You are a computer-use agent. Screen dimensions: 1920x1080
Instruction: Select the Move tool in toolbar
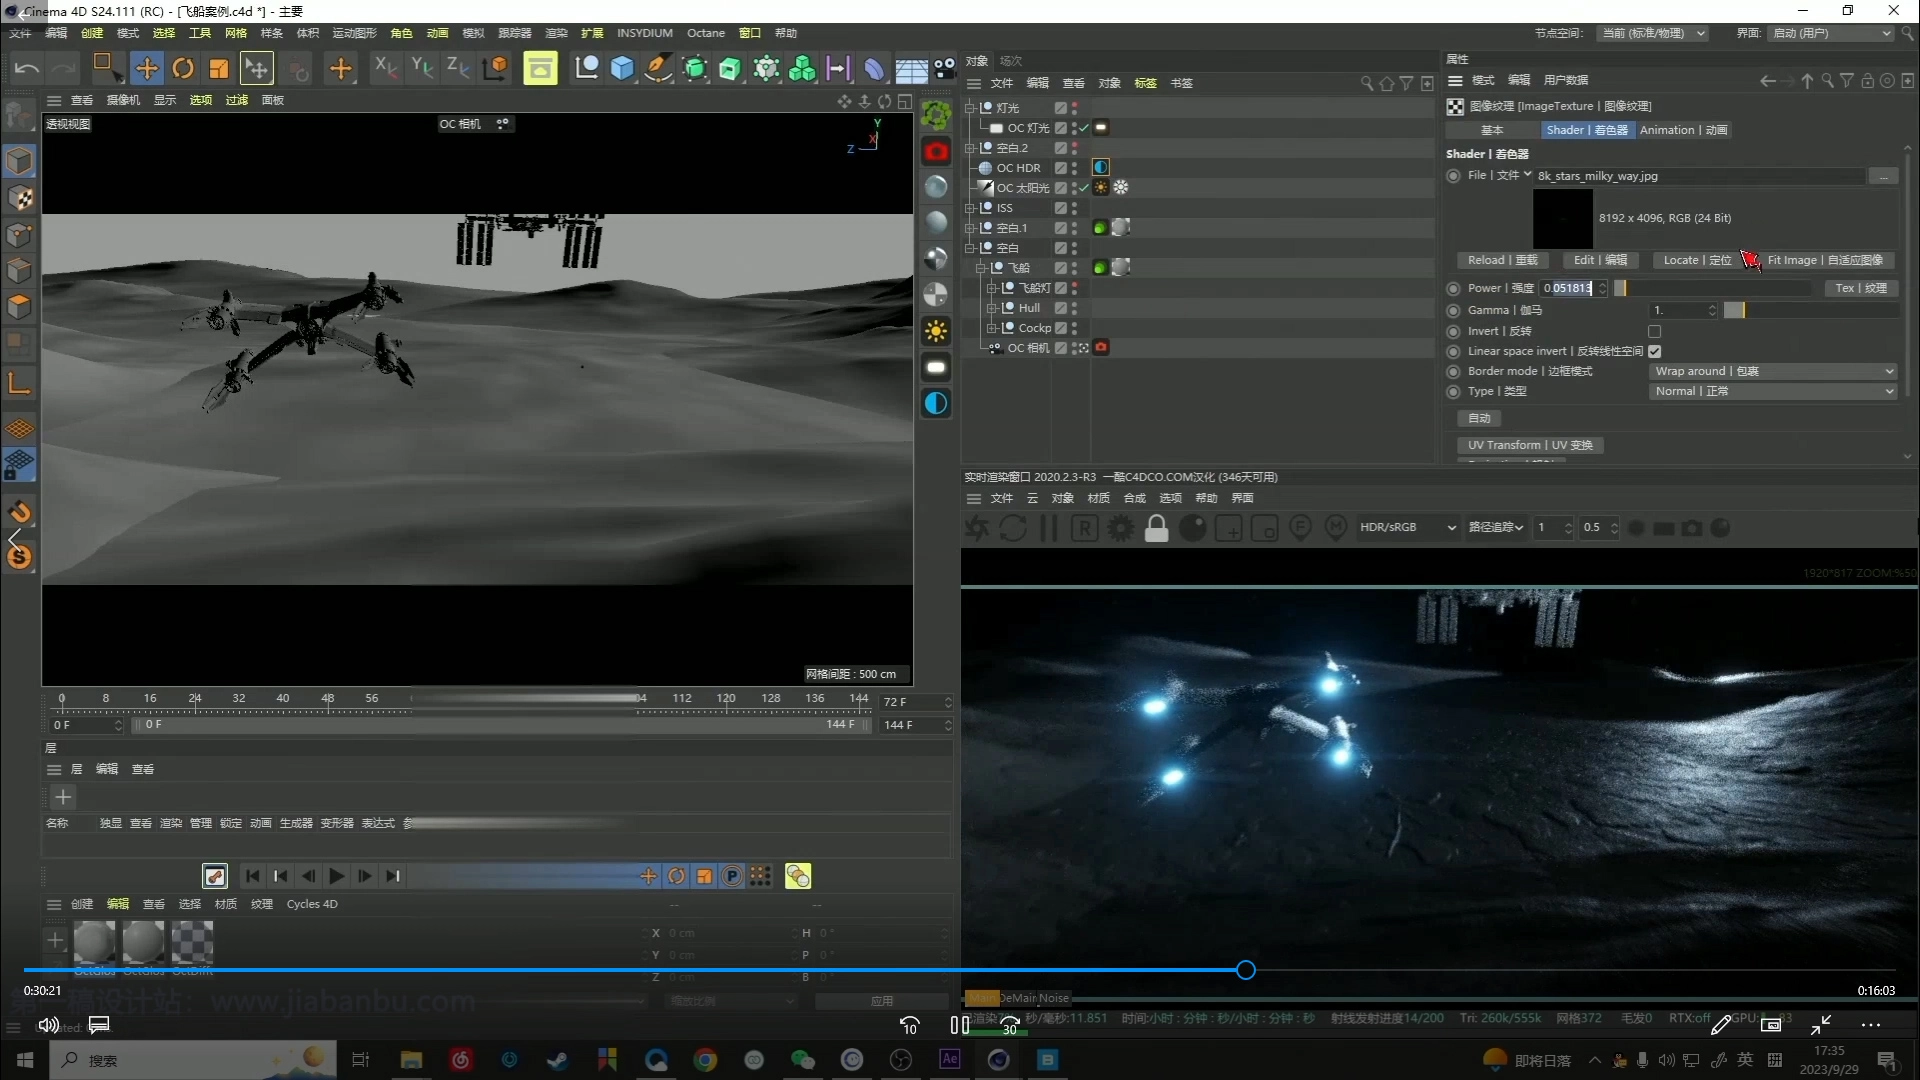(146, 68)
